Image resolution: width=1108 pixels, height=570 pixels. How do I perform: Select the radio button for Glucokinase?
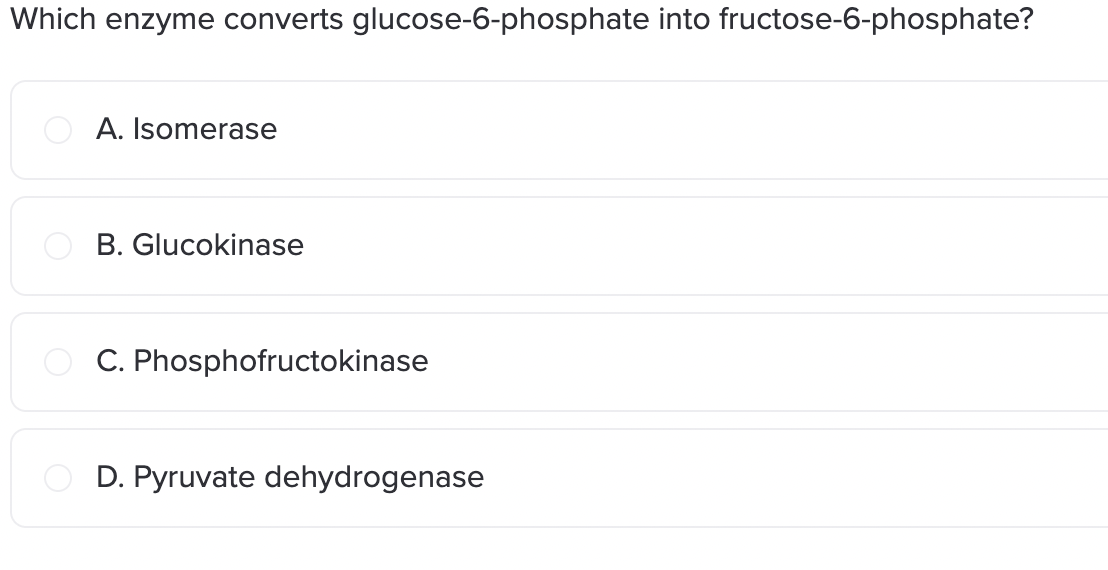(58, 246)
